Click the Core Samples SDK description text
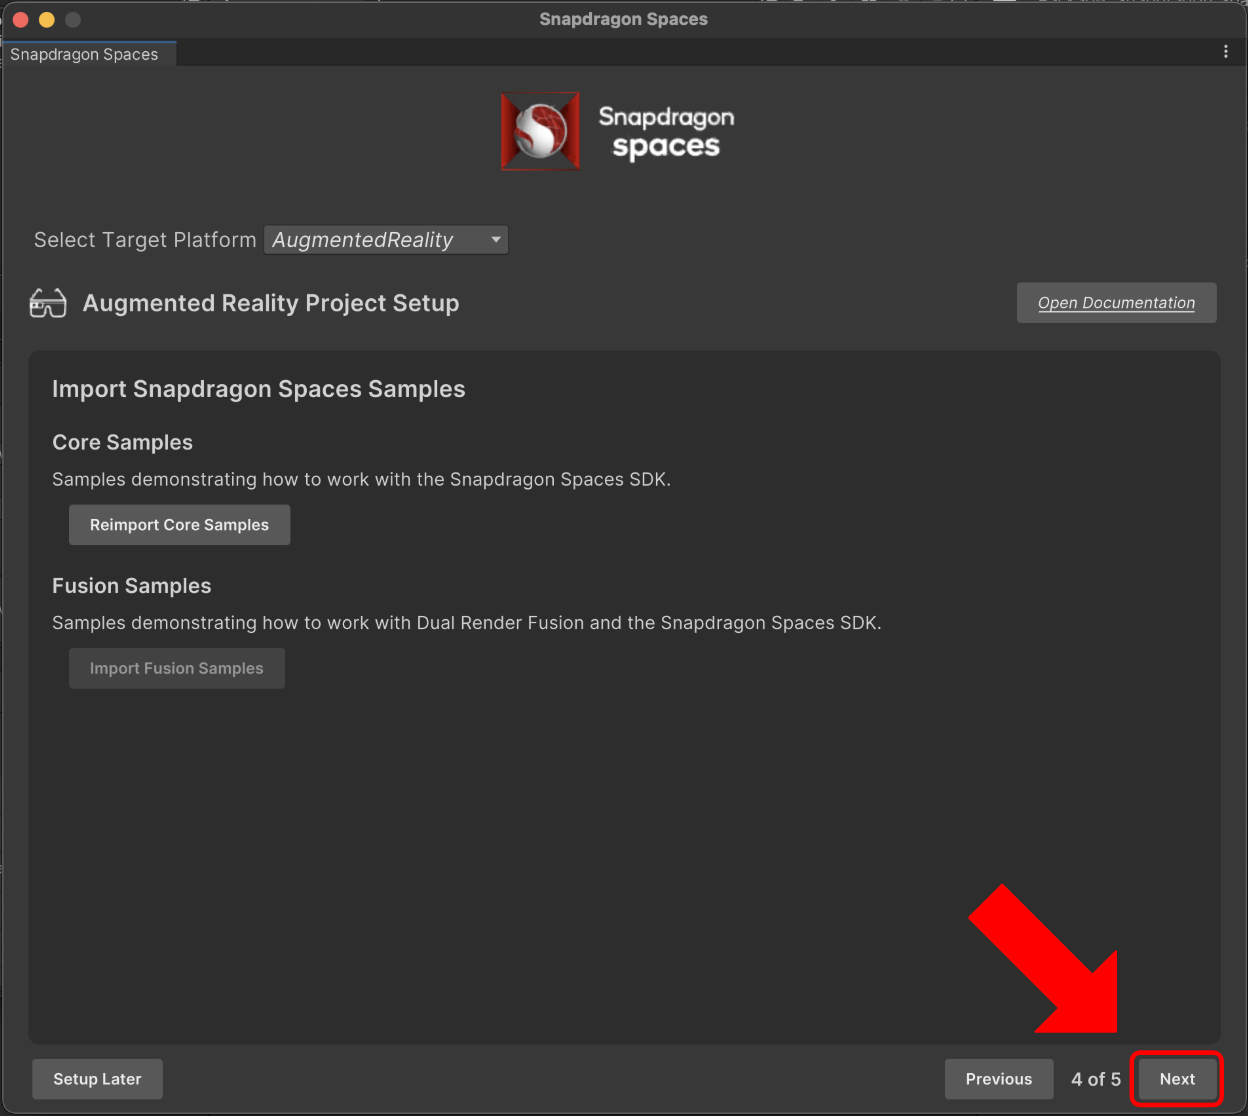The width and height of the screenshot is (1248, 1116). point(361,480)
